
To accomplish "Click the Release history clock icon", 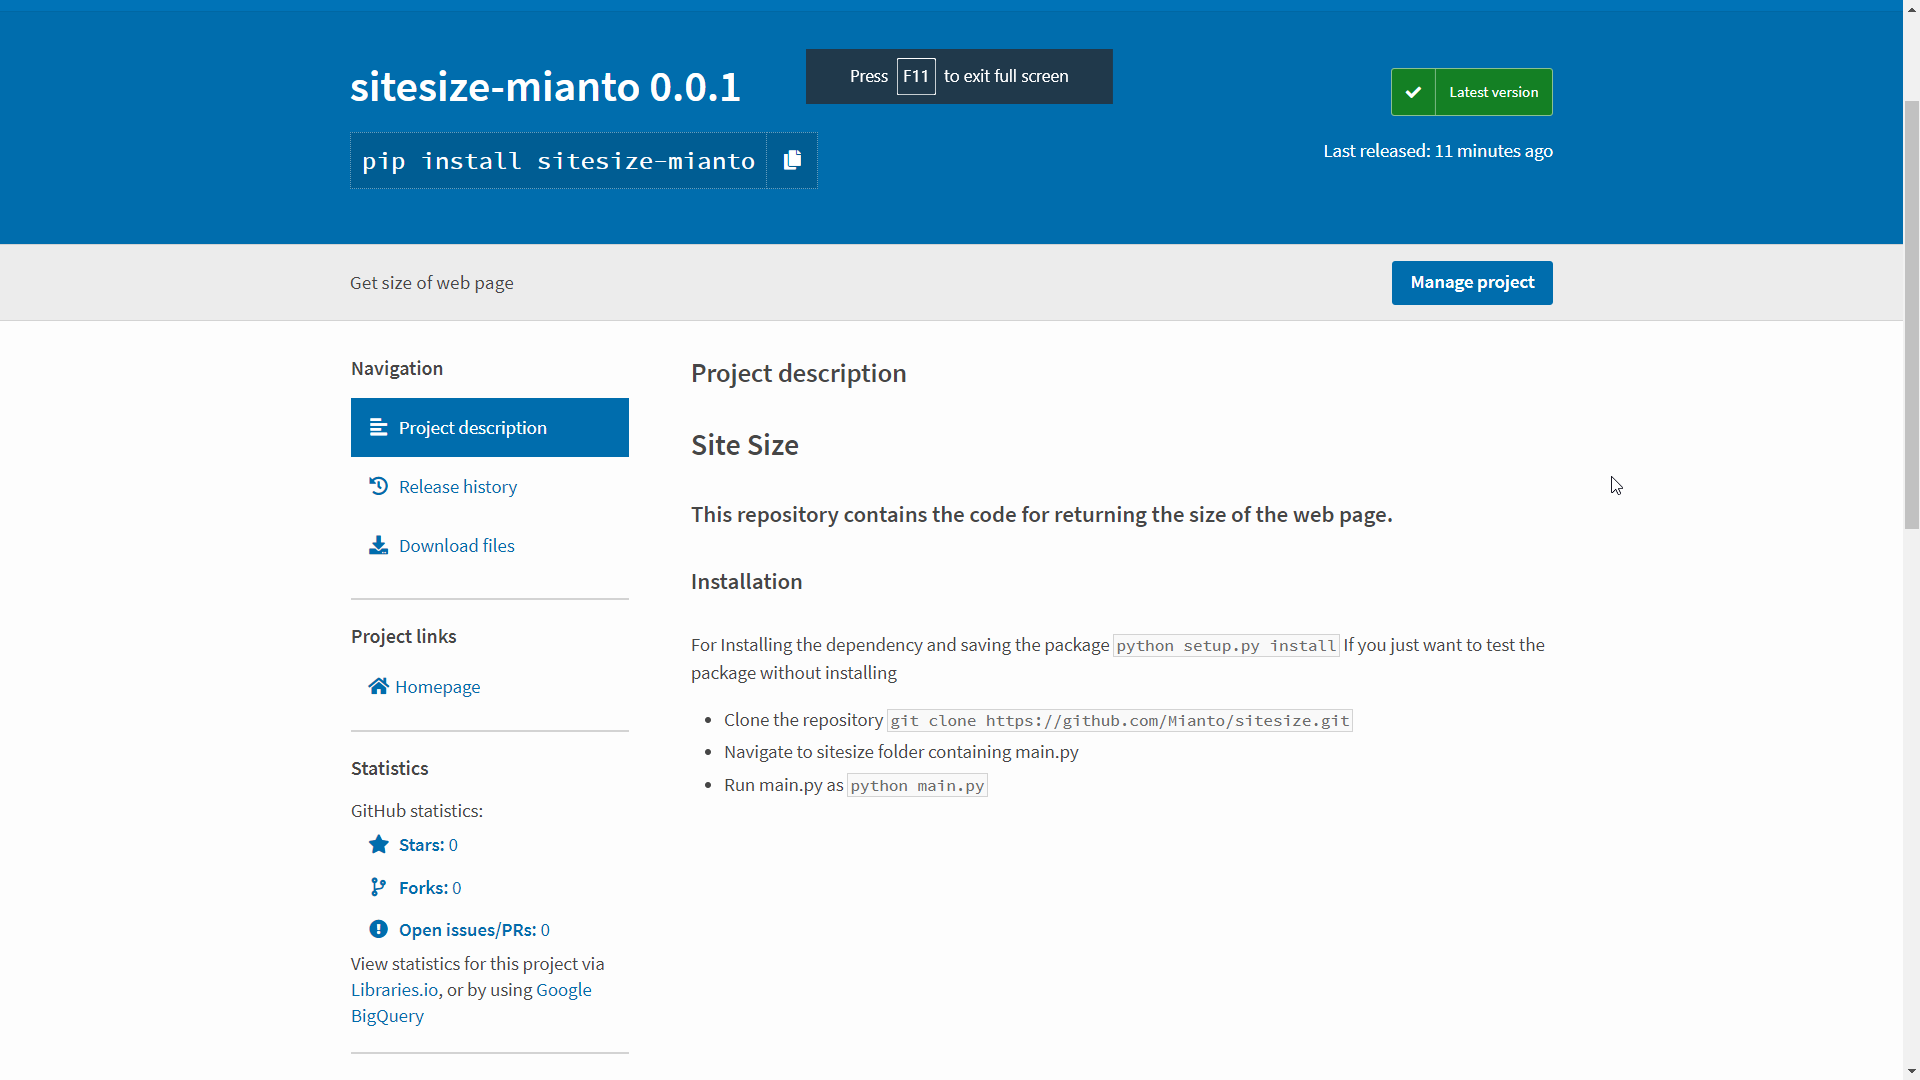I will point(378,486).
